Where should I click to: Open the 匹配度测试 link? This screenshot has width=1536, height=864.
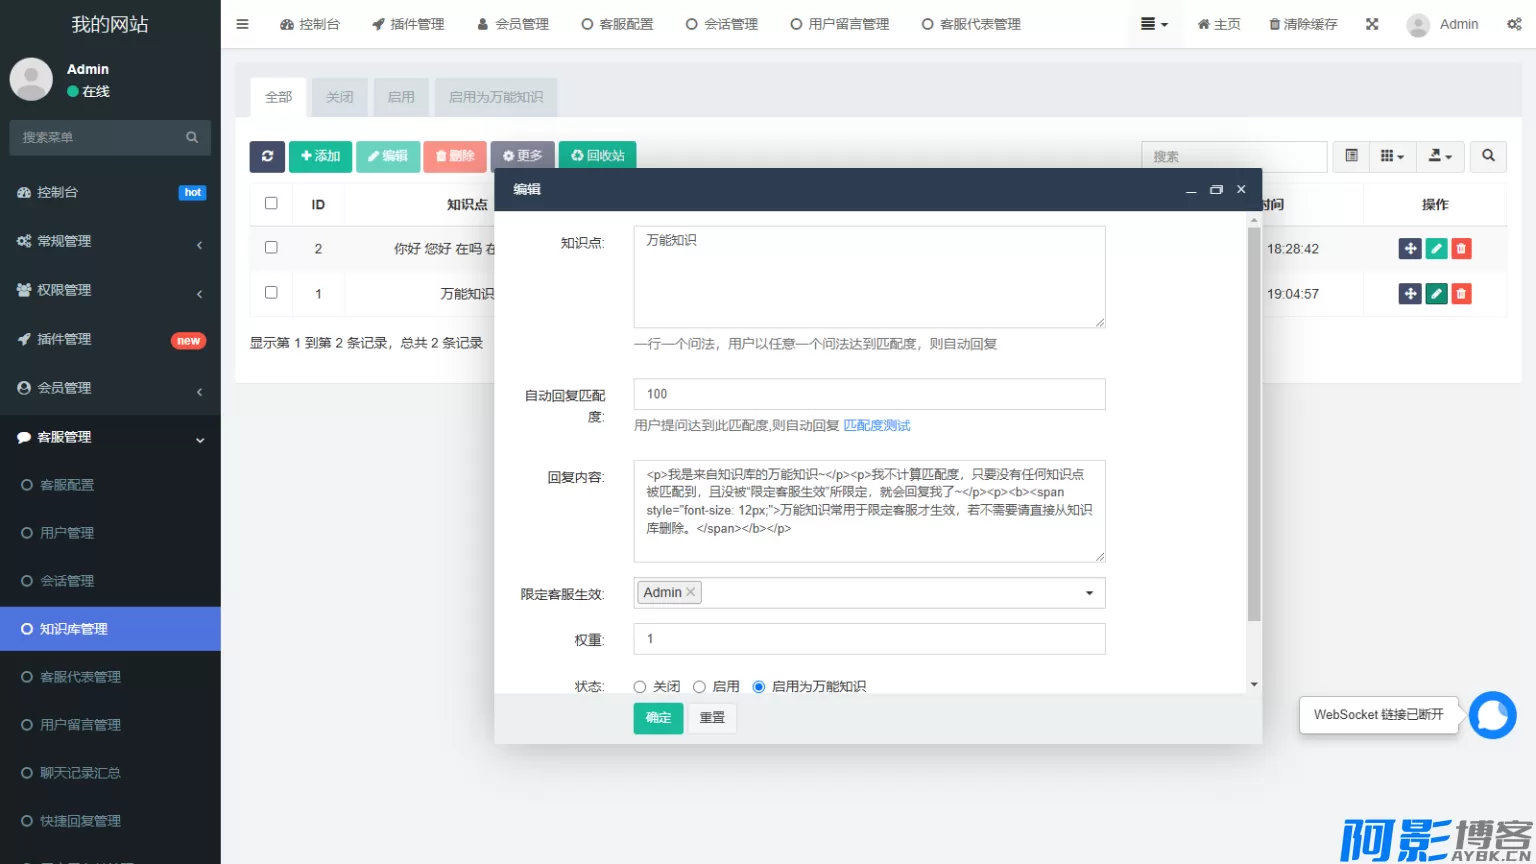click(x=877, y=426)
